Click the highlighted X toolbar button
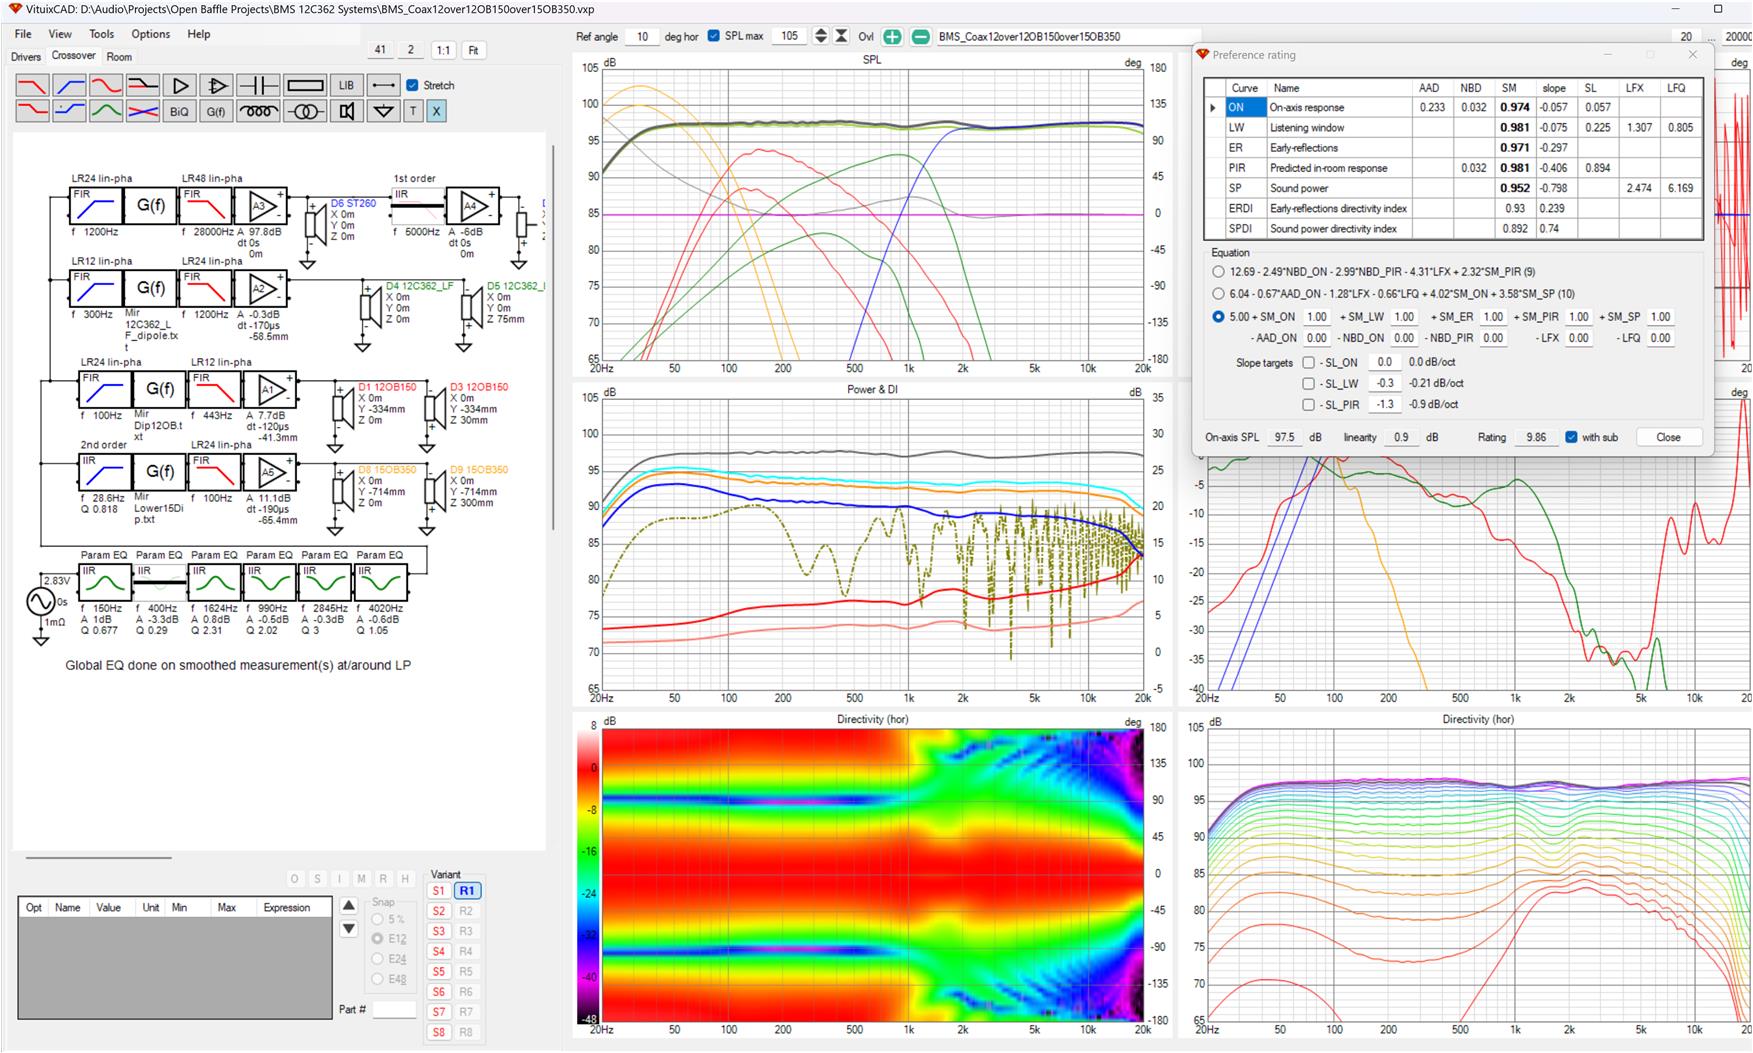The height and width of the screenshot is (1053, 1753). coord(436,111)
